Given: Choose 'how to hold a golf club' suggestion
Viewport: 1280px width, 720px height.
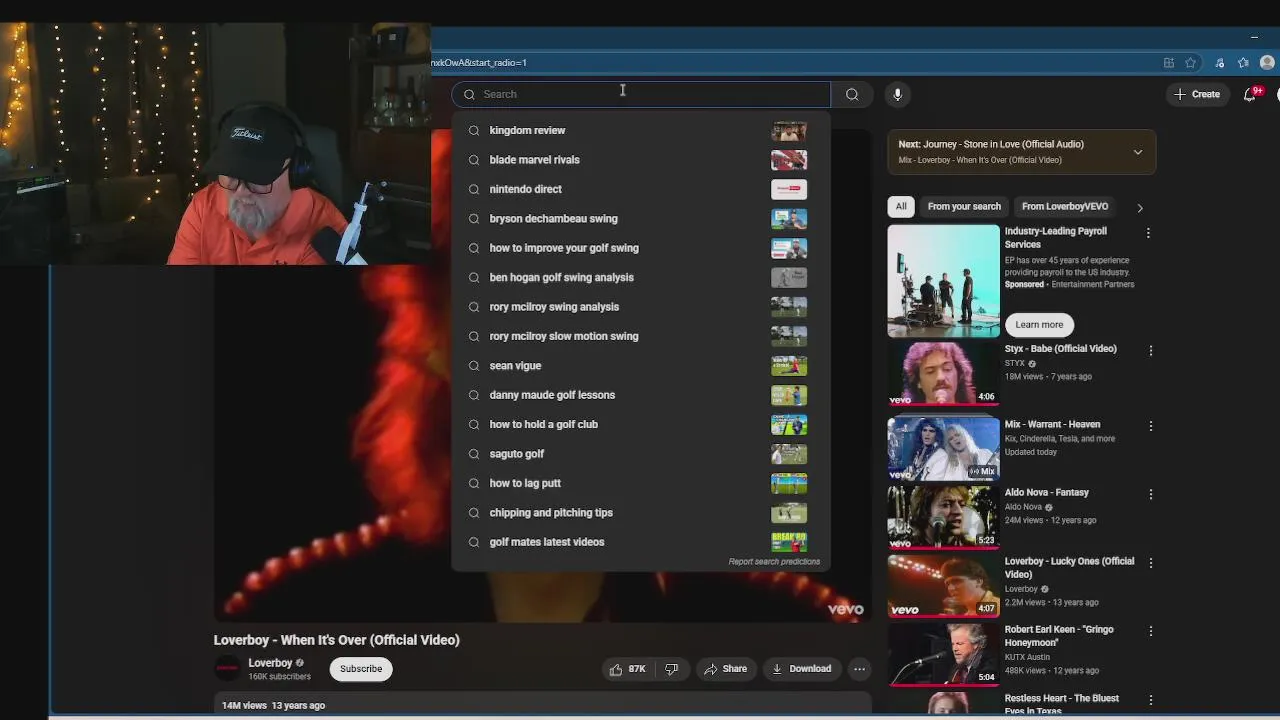Looking at the screenshot, I should 641,424.
